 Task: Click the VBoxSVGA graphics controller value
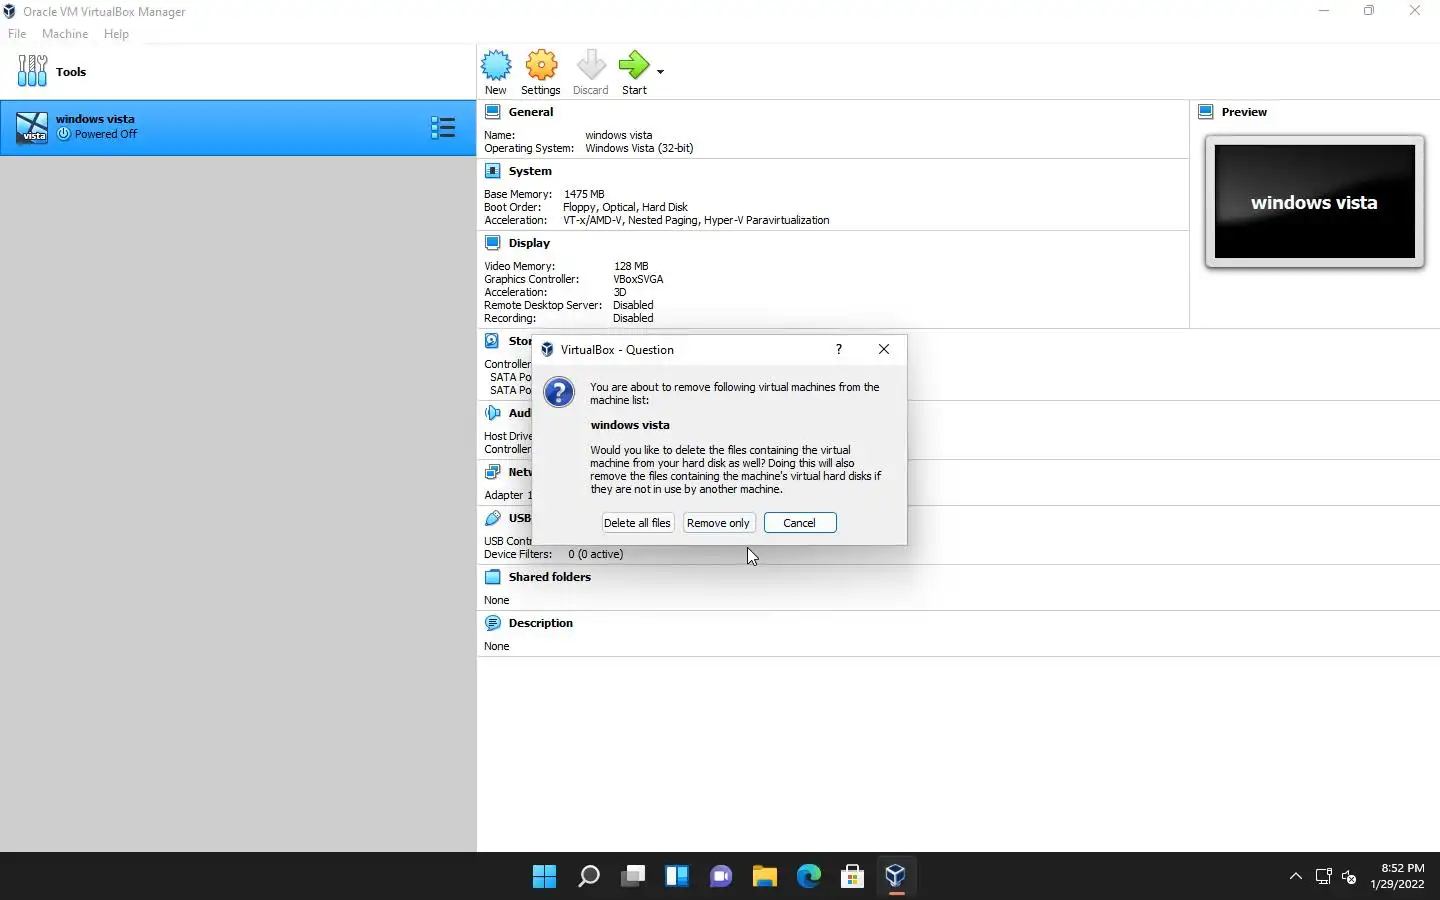638,279
